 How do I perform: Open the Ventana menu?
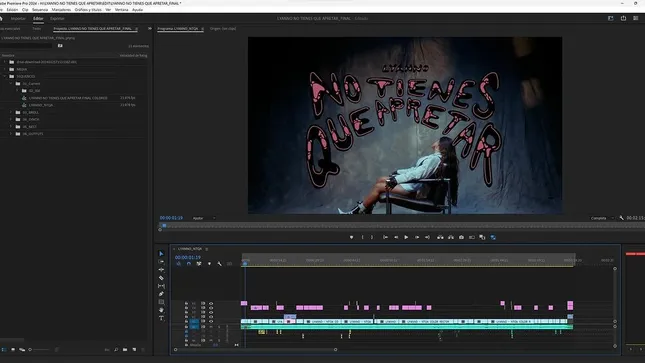click(121, 9)
